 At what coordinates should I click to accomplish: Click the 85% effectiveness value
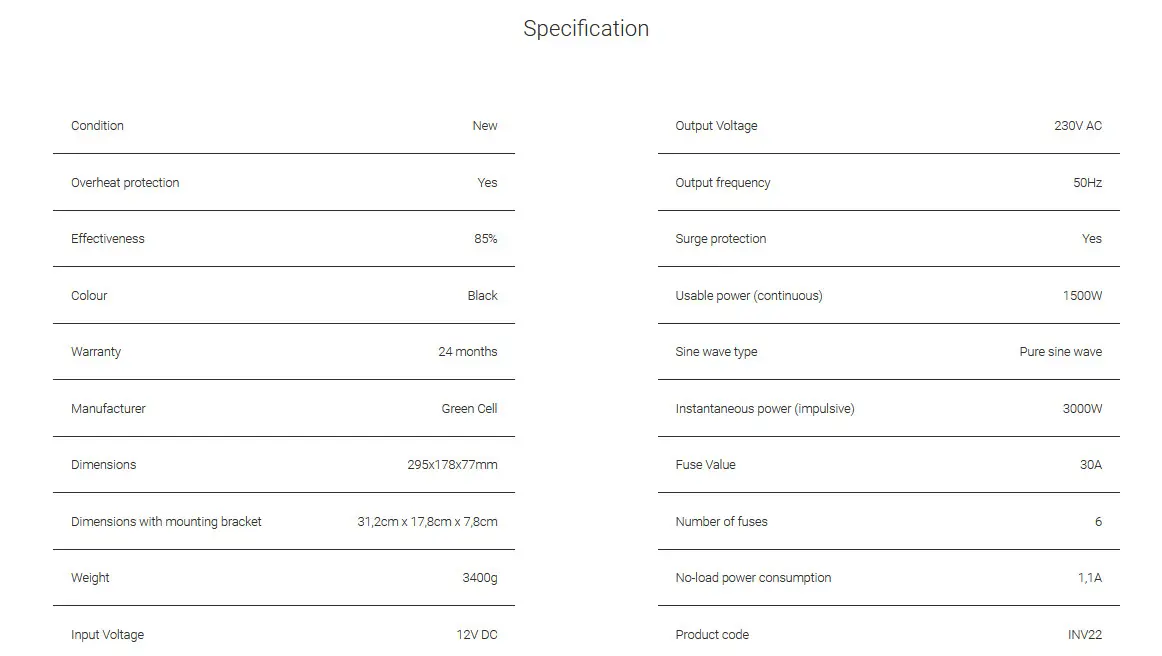click(x=485, y=239)
